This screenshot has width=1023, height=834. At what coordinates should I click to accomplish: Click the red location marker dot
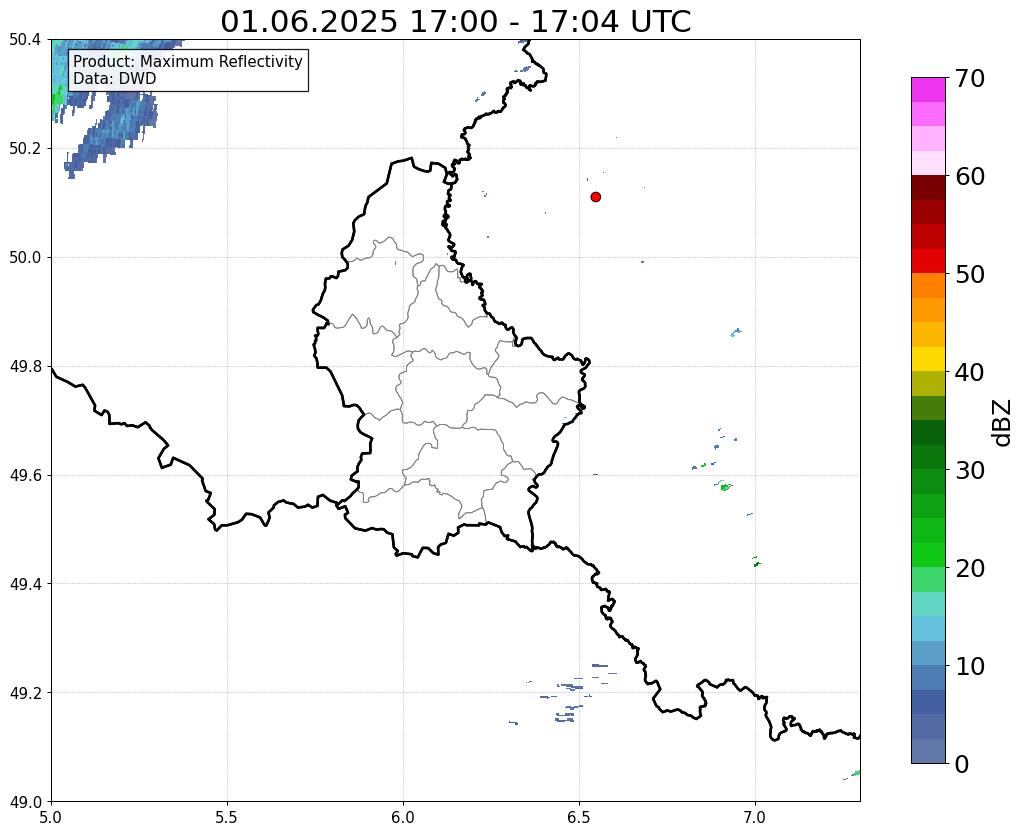click(x=595, y=197)
